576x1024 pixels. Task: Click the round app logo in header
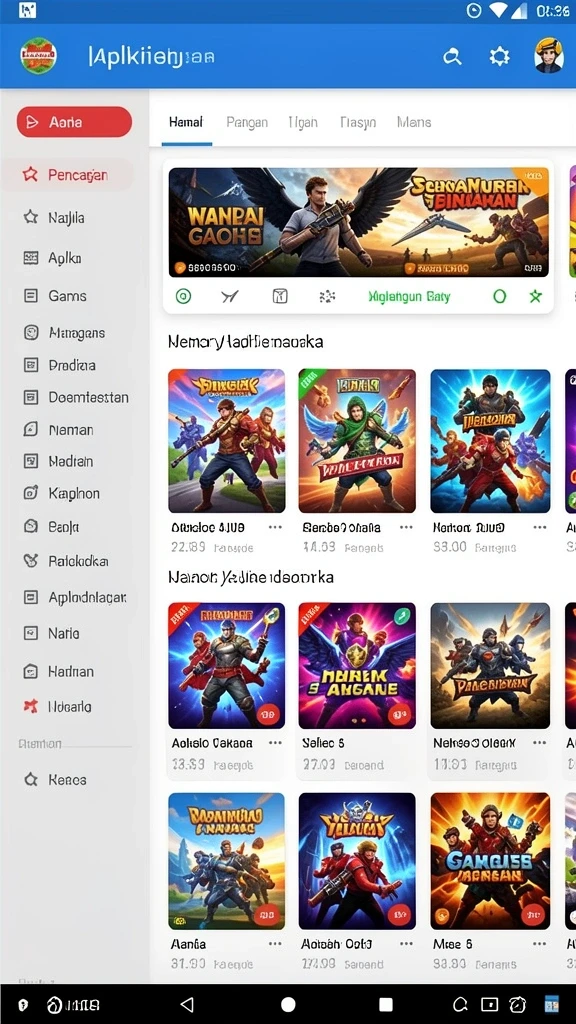click(x=39, y=56)
